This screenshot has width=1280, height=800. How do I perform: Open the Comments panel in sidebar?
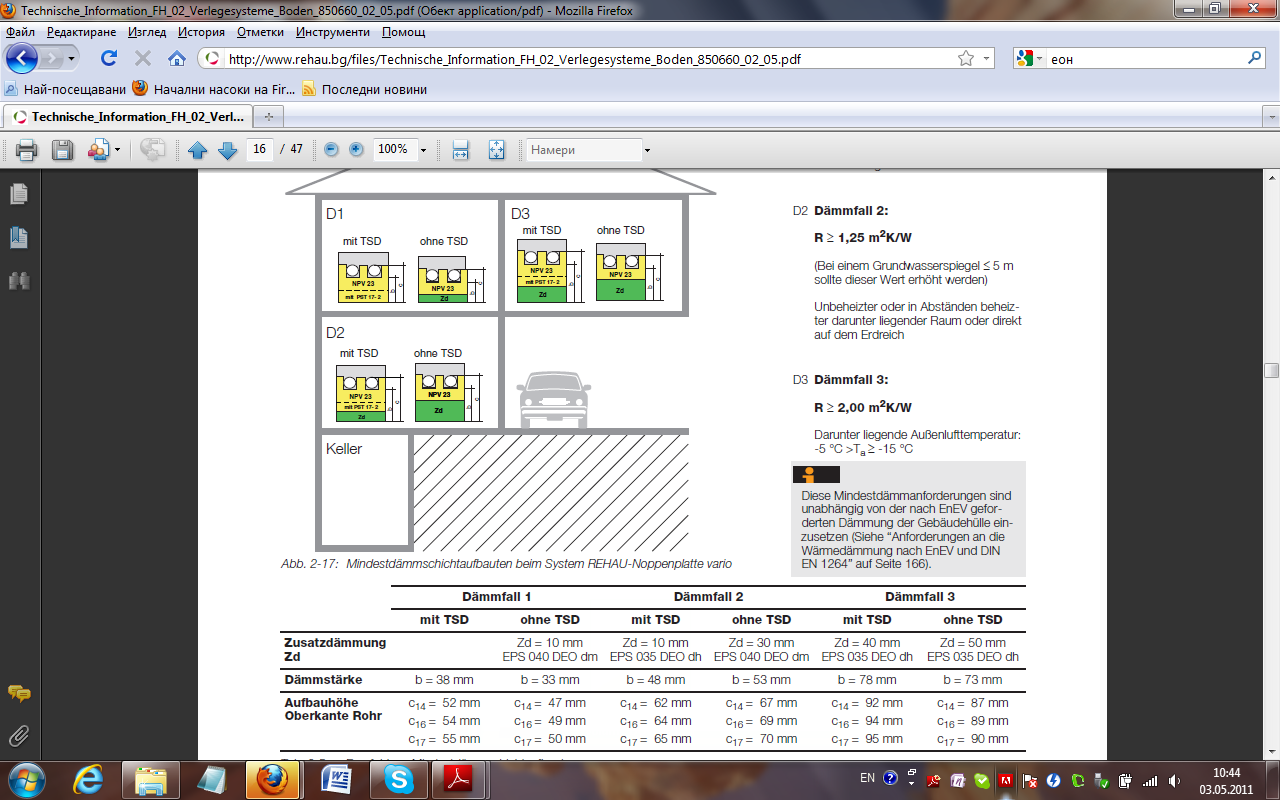click(19, 693)
